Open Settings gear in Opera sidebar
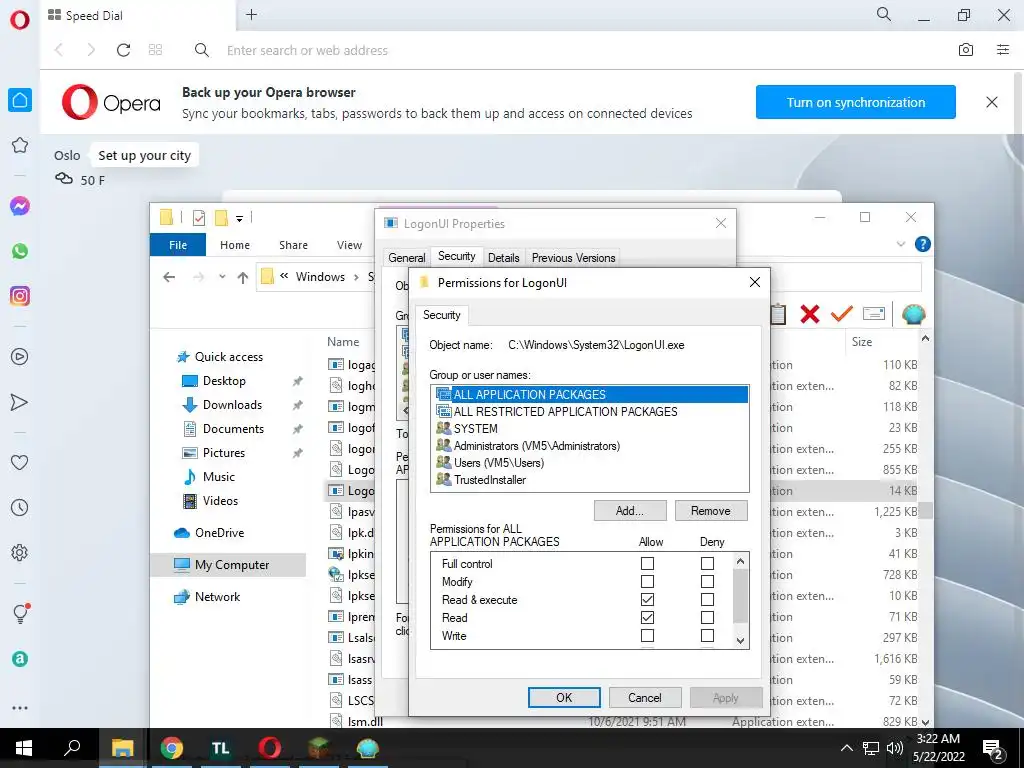The image size is (1024, 768). click(20, 552)
